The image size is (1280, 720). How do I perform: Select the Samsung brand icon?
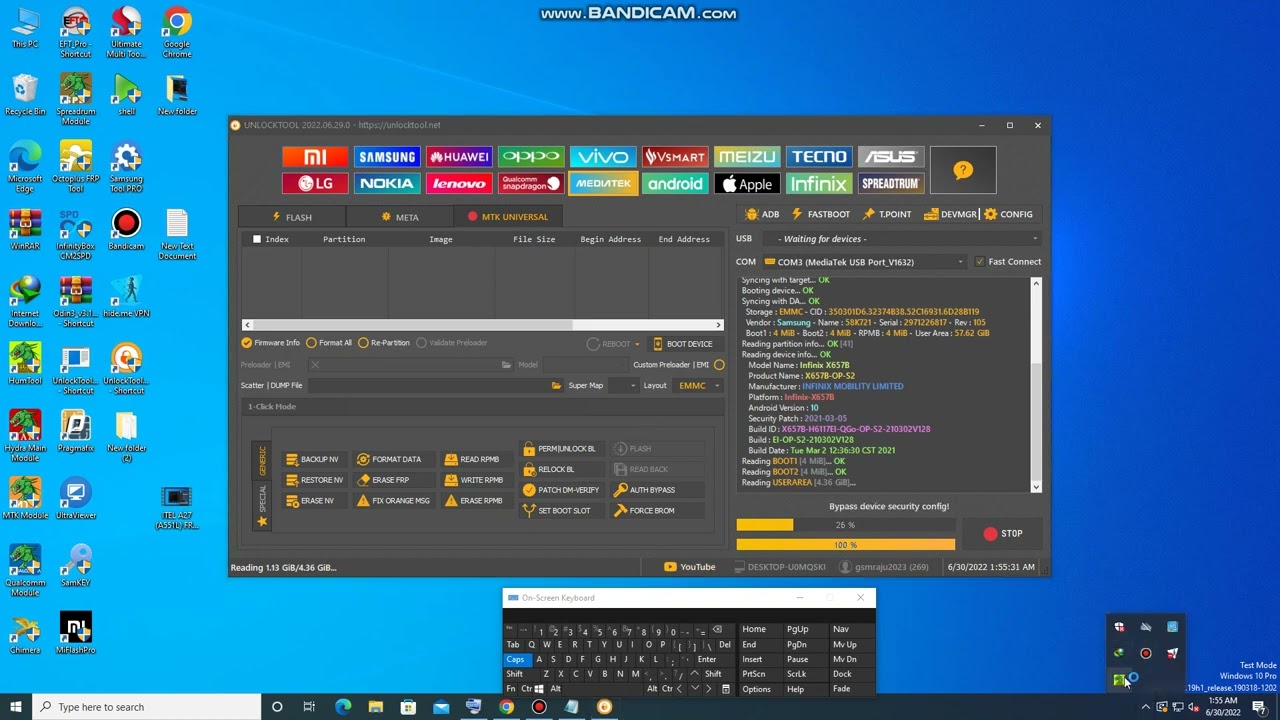tap(387, 157)
